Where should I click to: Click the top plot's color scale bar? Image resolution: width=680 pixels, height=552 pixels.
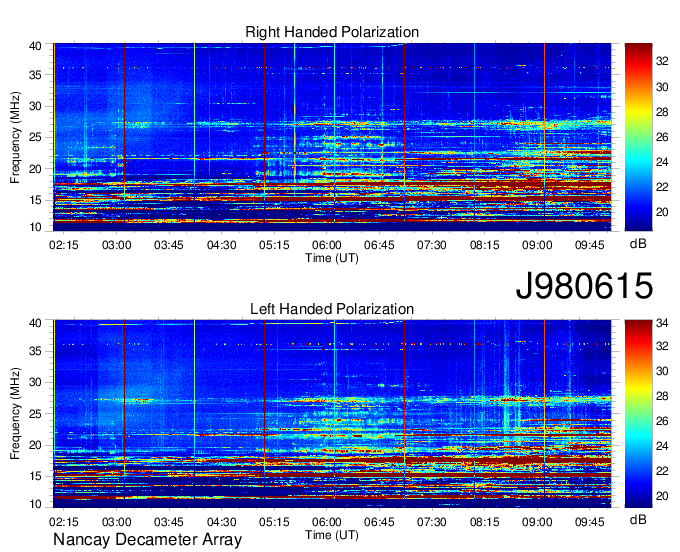point(638,137)
